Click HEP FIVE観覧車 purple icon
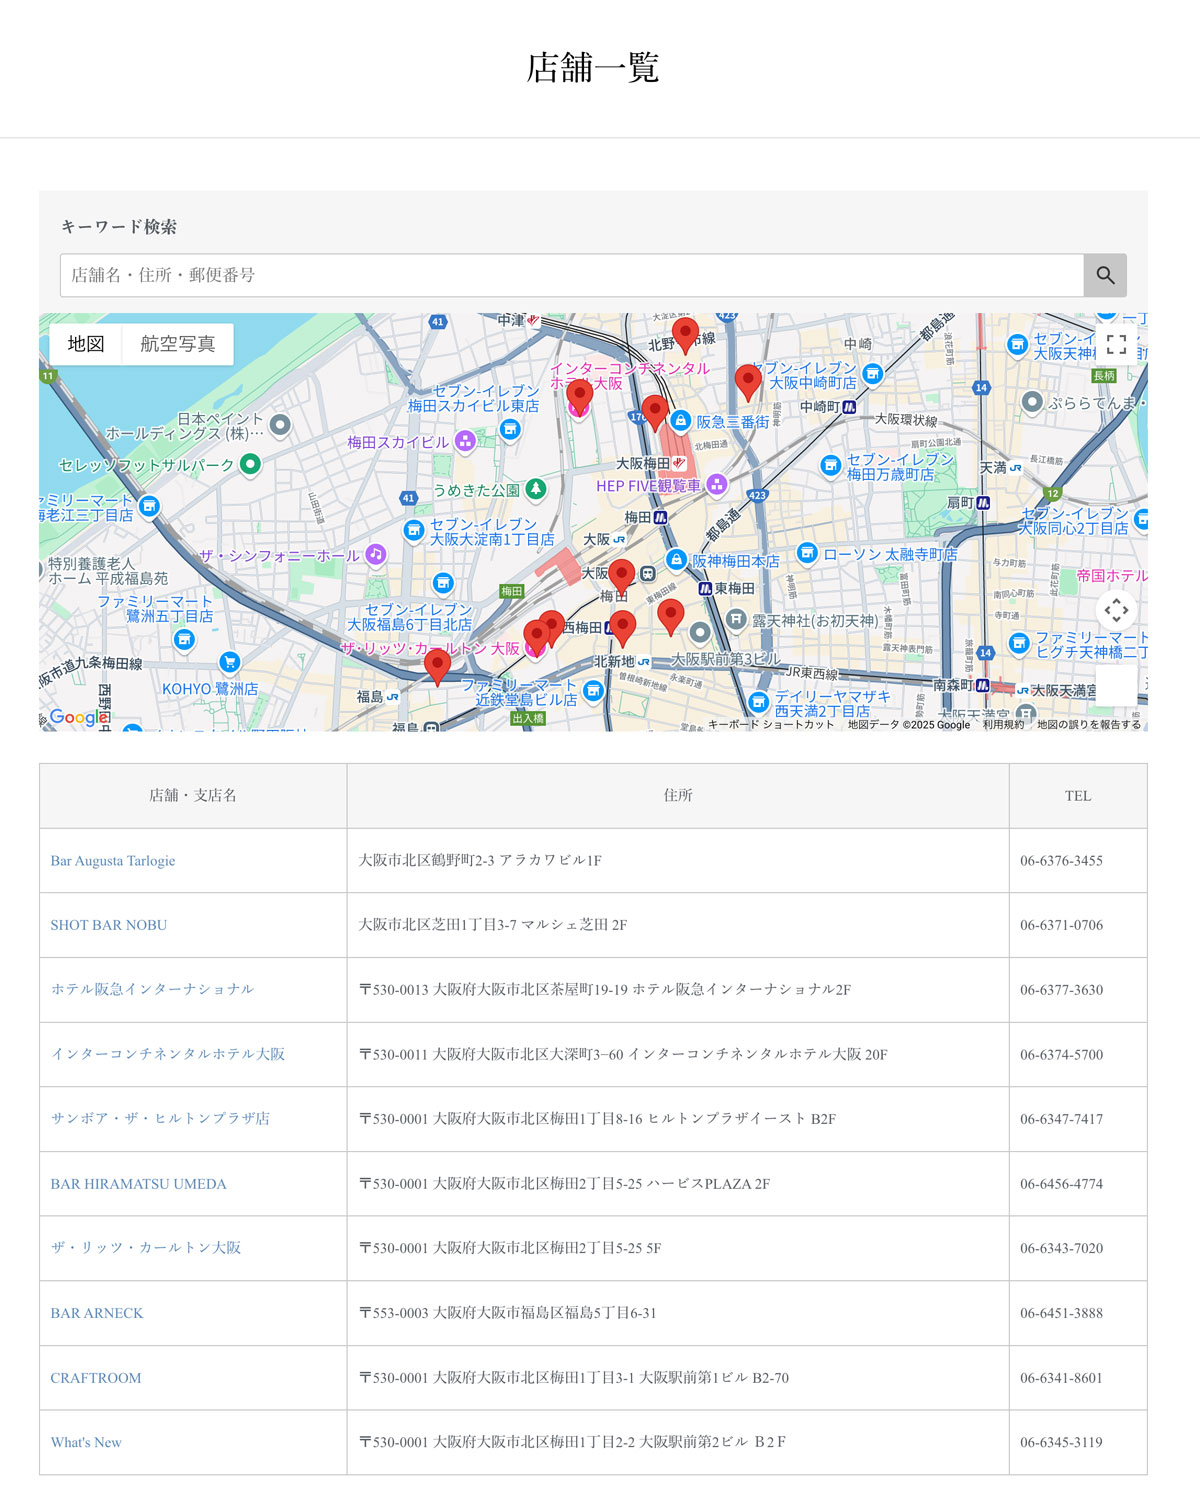 [x=716, y=485]
